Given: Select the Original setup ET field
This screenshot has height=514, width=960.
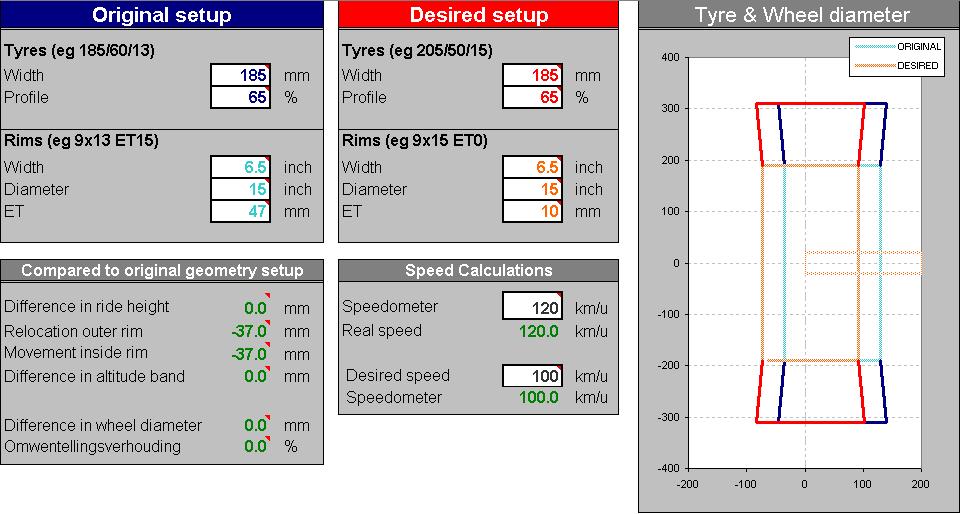Looking at the screenshot, I should click(x=241, y=212).
